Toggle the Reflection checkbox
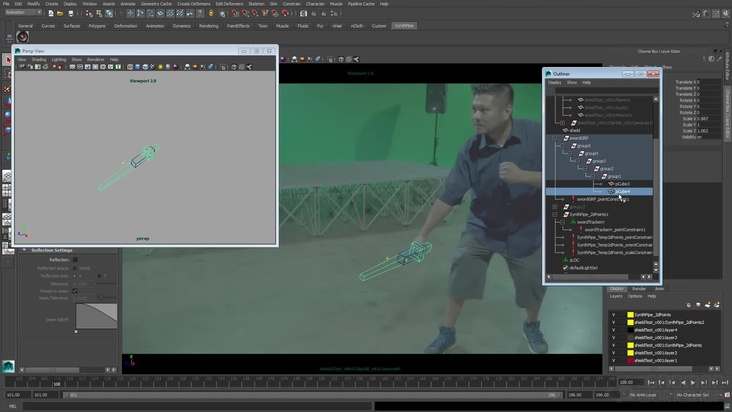Viewport: 732px width, 412px height. (x=75, y=260)
